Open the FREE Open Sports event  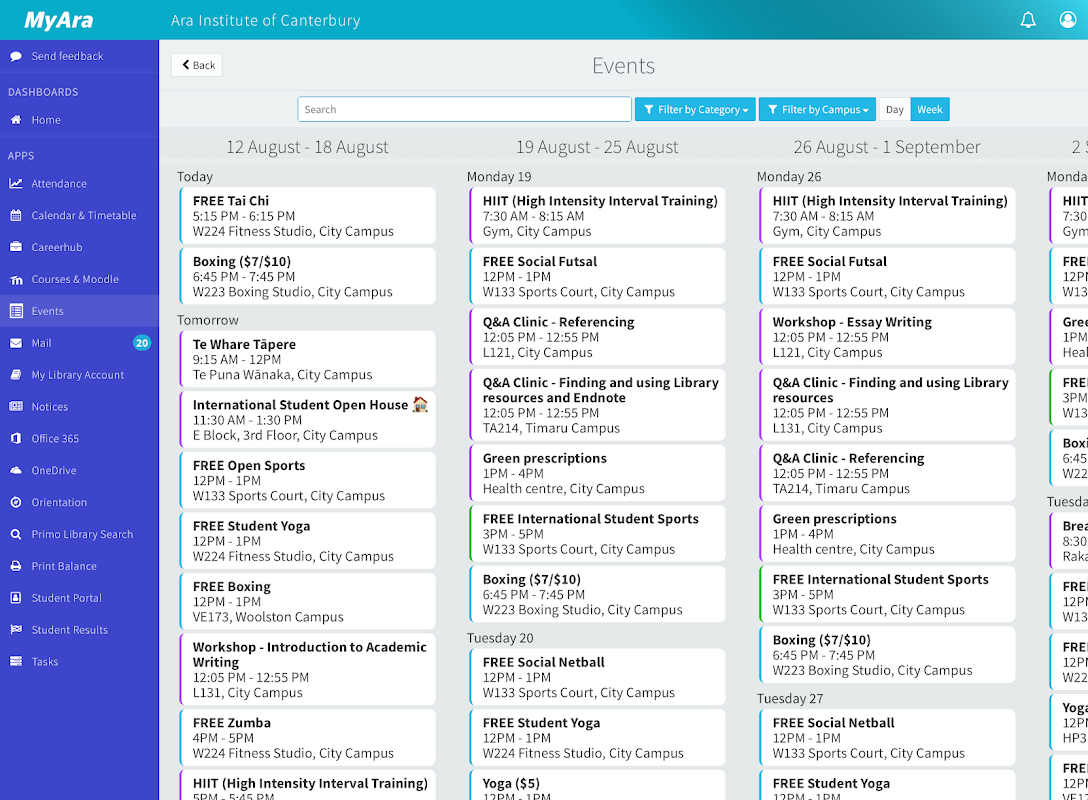click(x=307, y=480)
